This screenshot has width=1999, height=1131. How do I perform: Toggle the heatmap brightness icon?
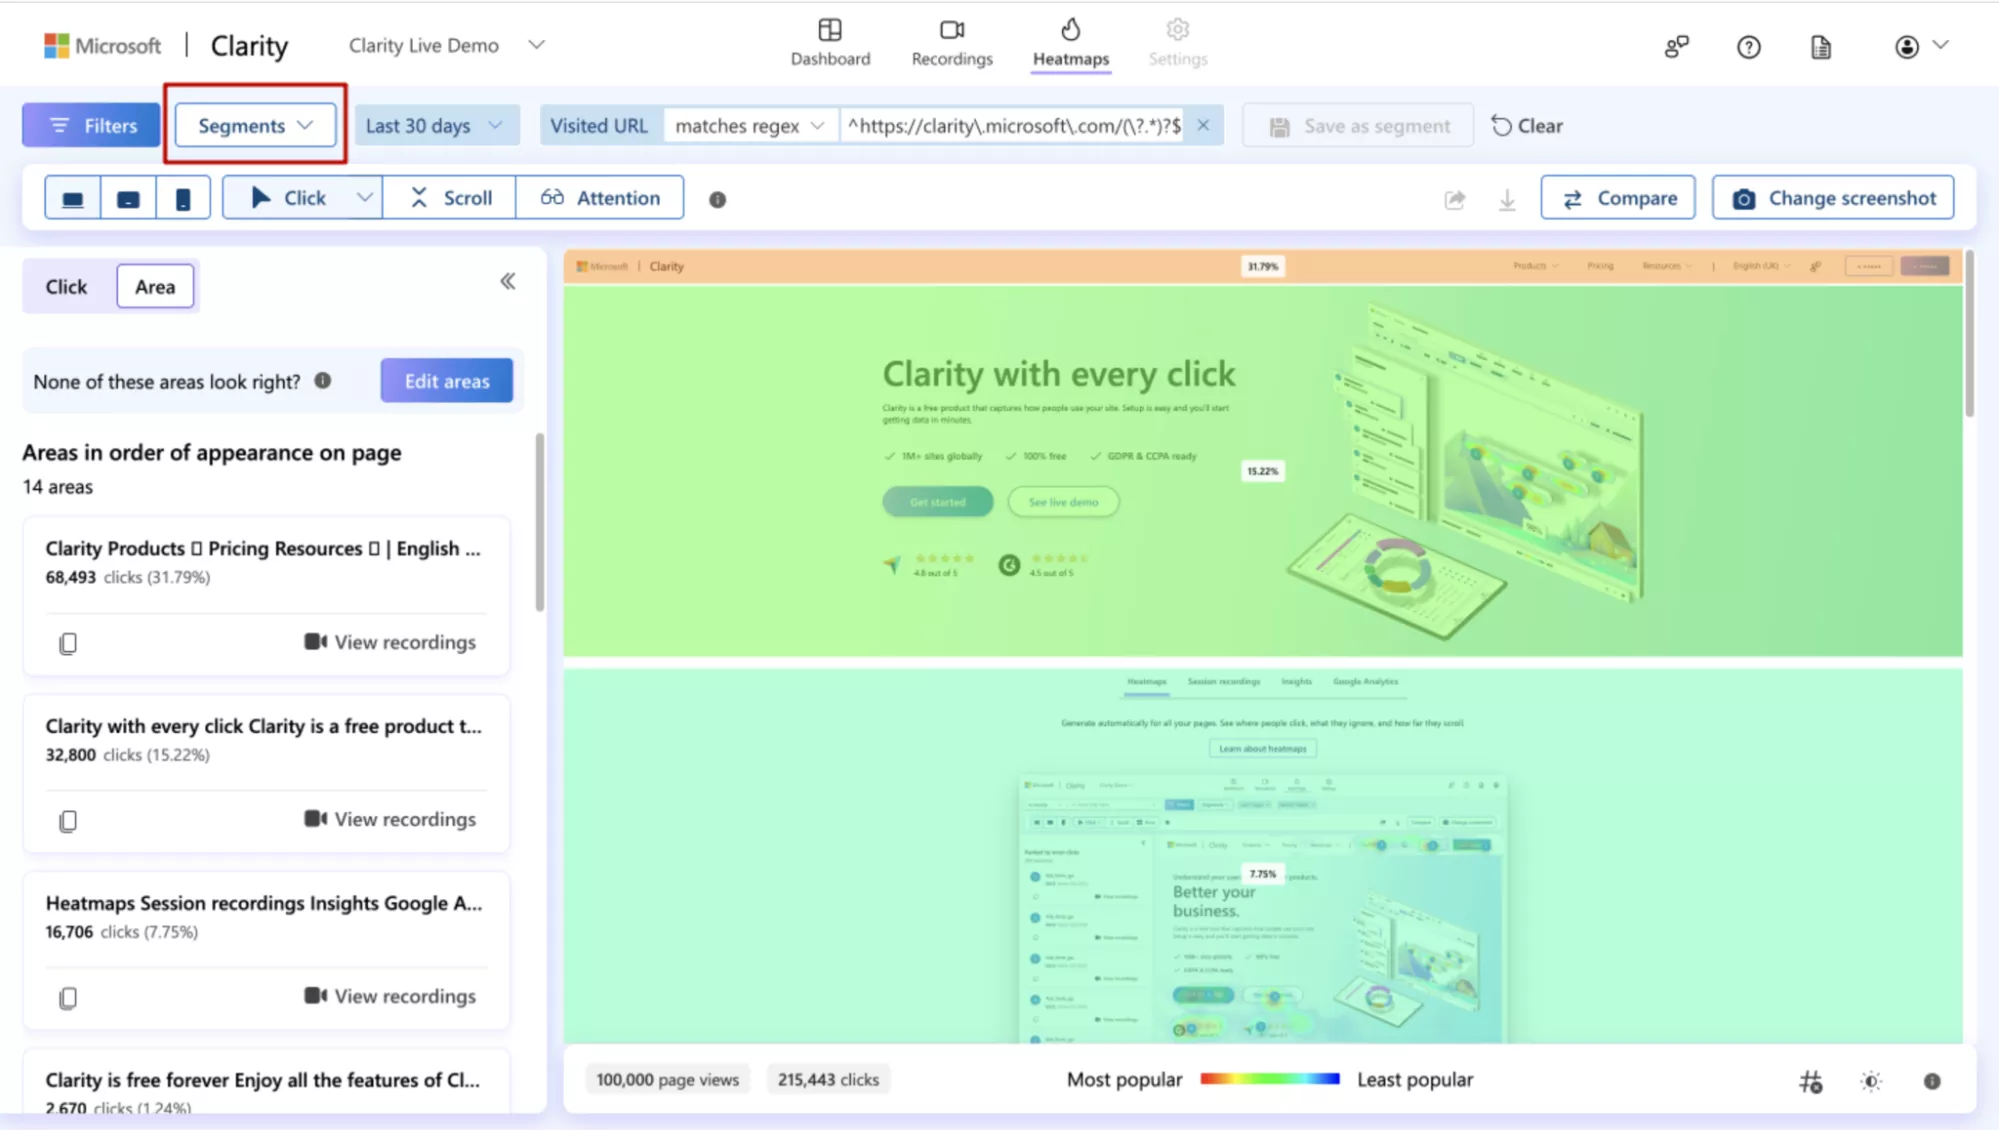coord(1871,1080)
